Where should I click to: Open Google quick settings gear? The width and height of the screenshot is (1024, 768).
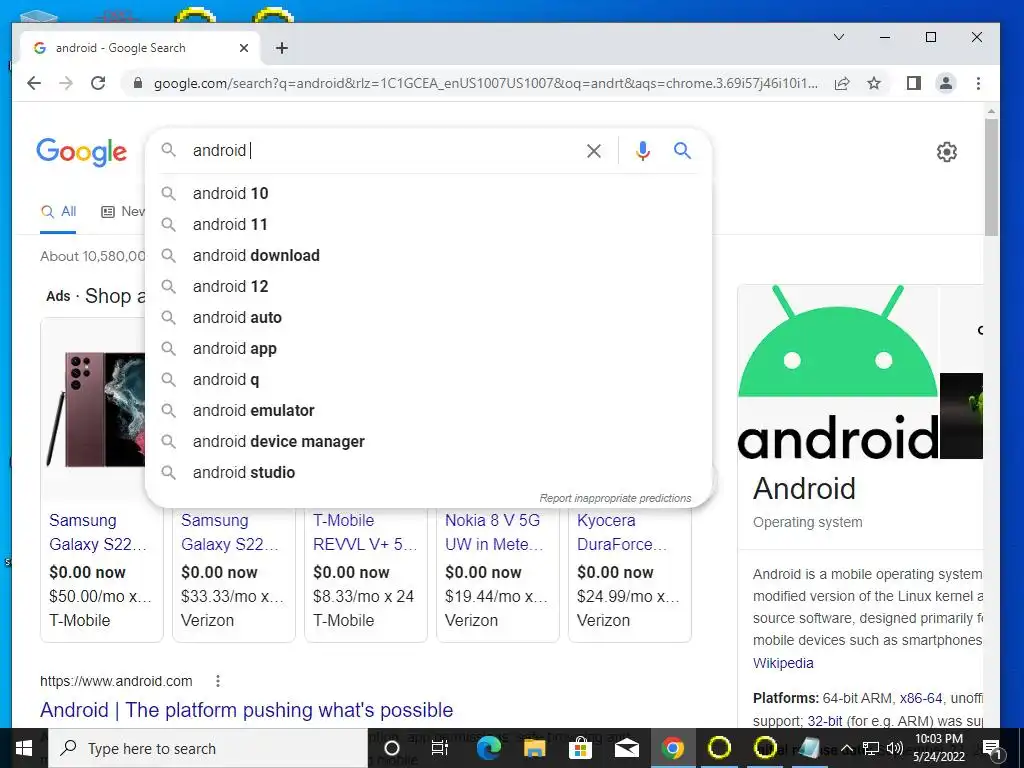tap(946, 152)
